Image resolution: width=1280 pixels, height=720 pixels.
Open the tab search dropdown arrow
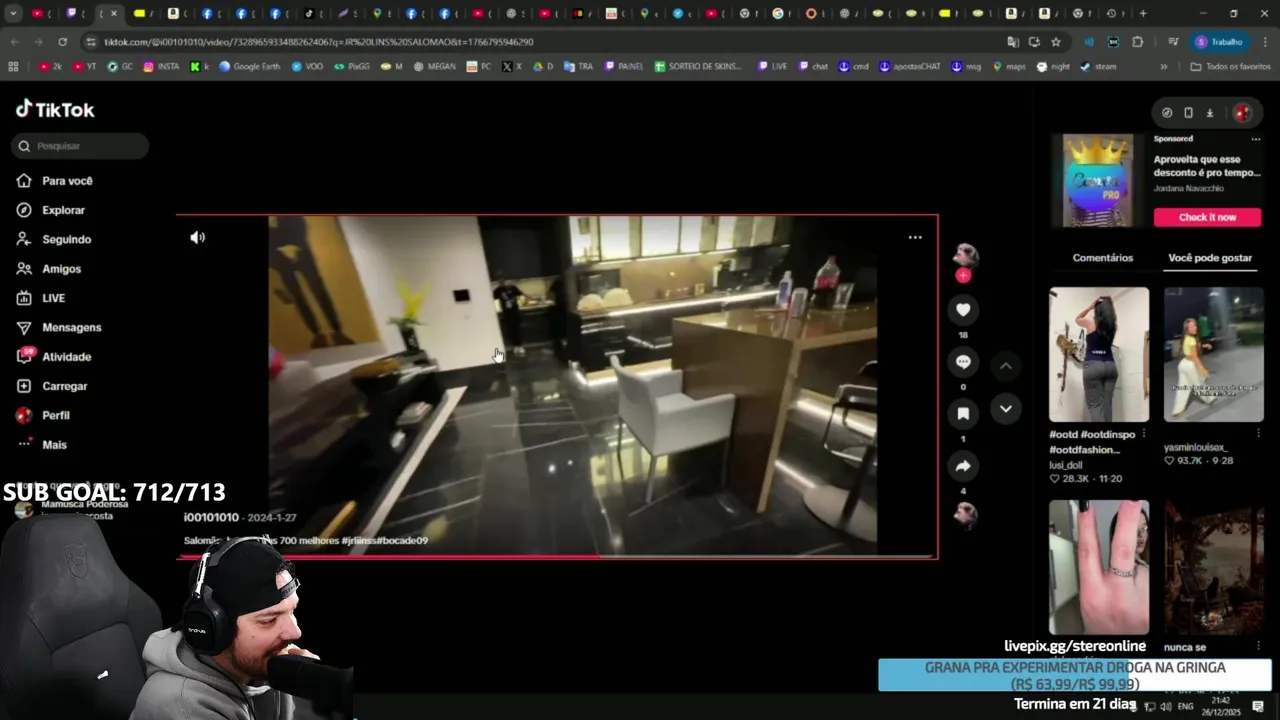[13, 14]
